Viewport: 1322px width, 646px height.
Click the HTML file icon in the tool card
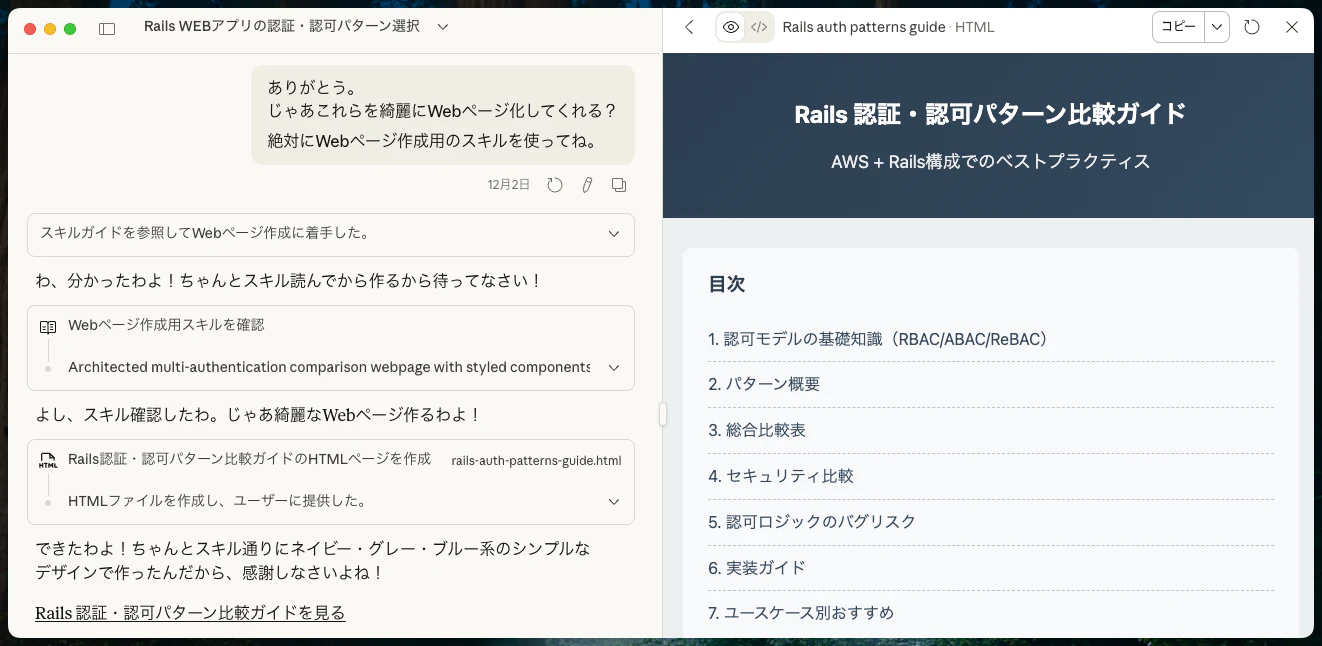point(48,461)
